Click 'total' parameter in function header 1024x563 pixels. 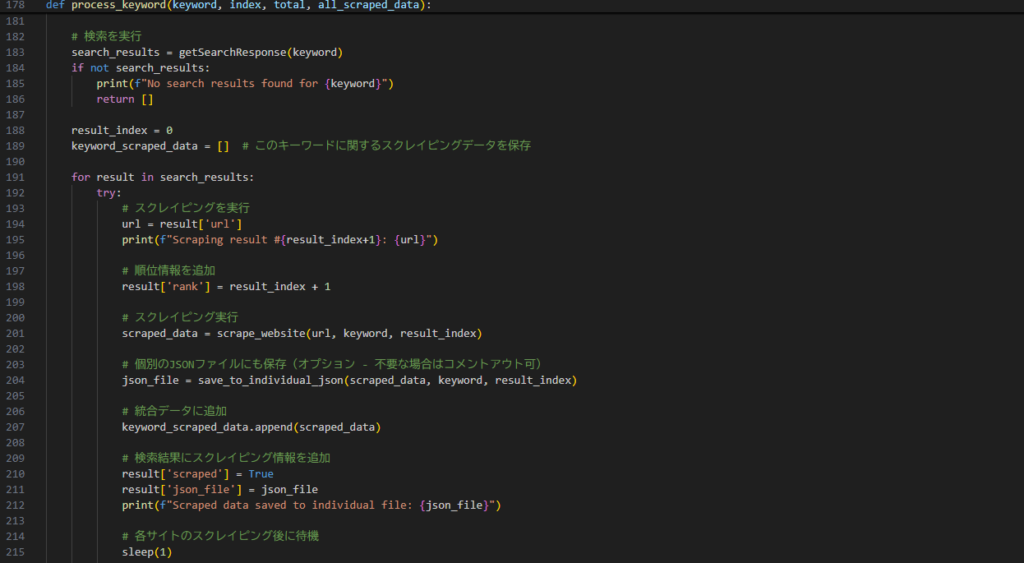click(x=289, y=5)
